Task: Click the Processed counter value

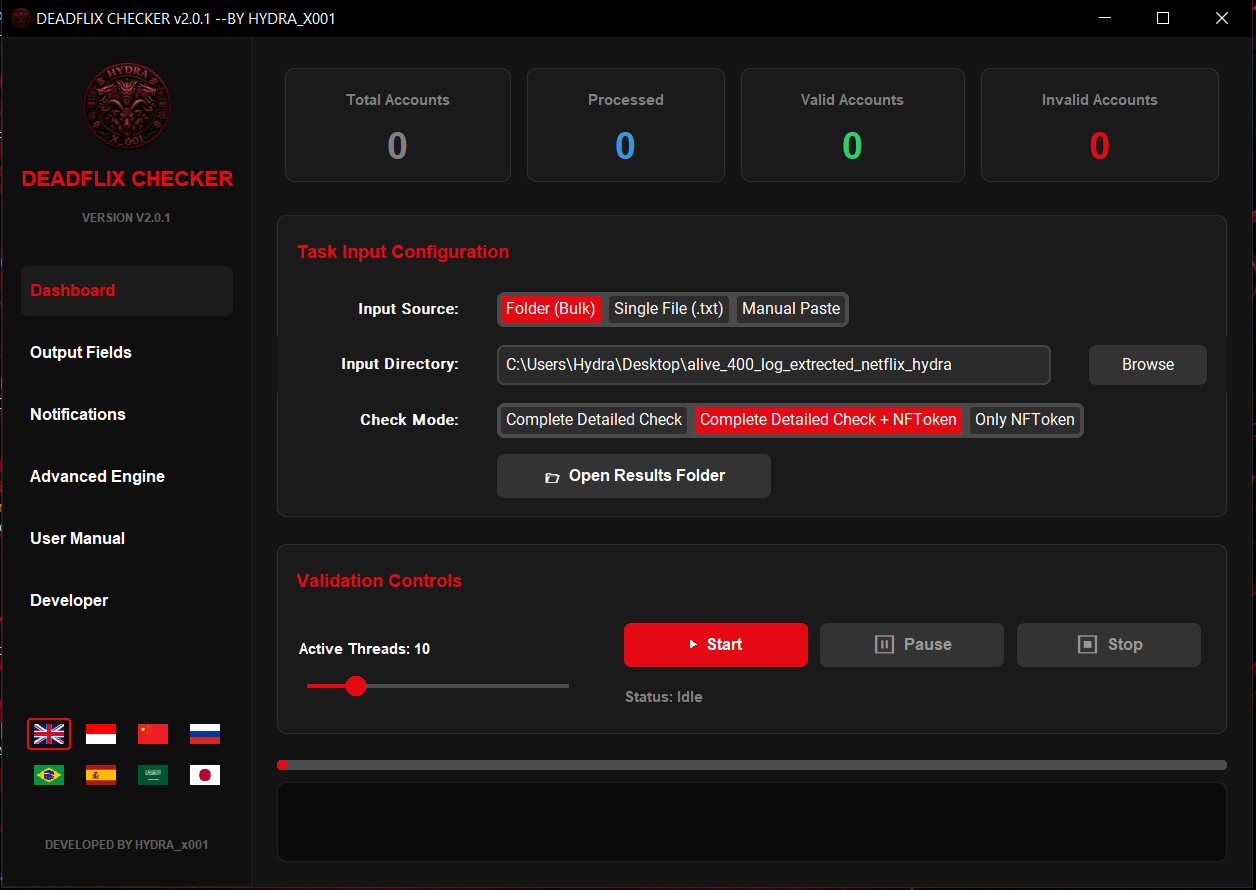Action: pos(625,147)
